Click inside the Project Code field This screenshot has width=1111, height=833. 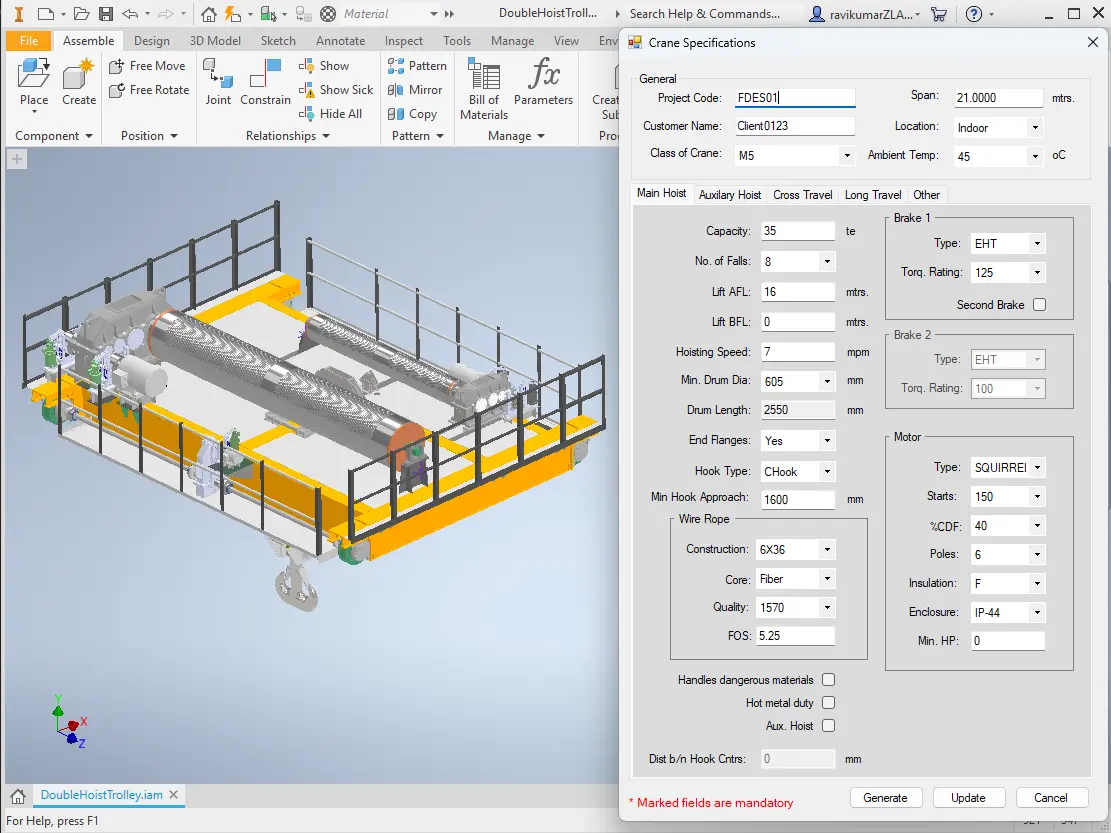[795, 97]
